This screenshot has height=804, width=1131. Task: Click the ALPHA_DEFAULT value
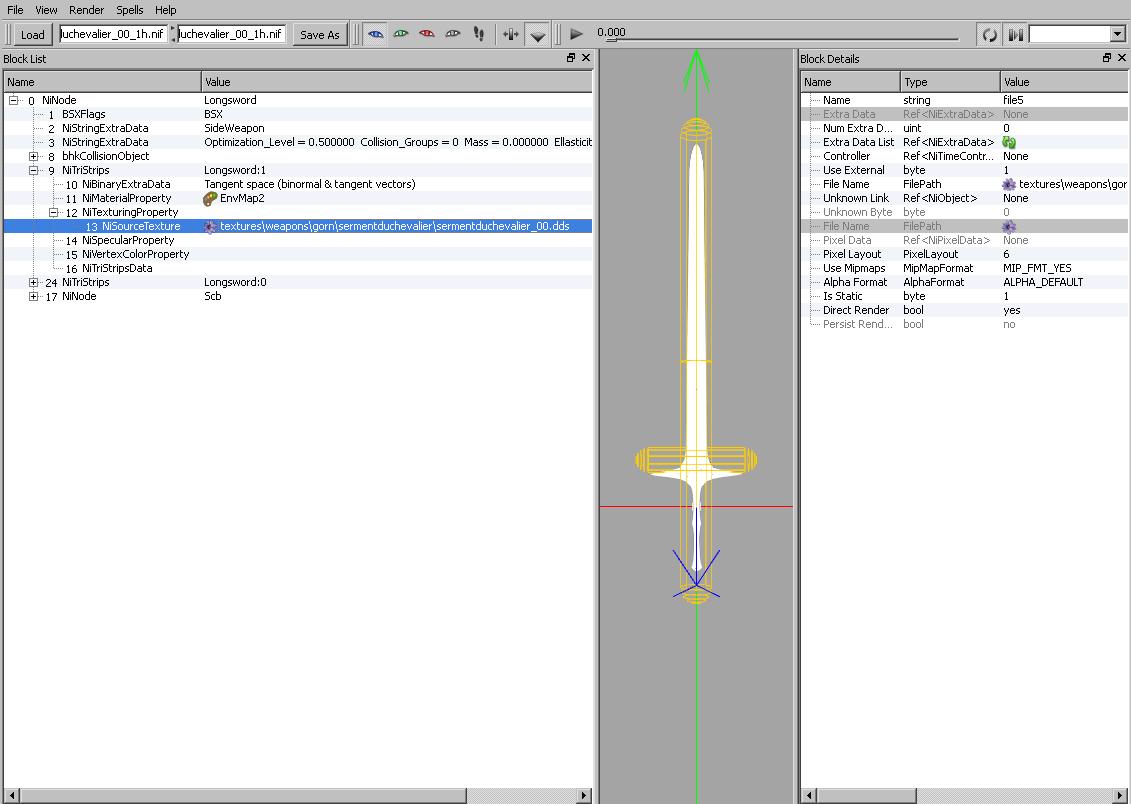click(1043, 283)
